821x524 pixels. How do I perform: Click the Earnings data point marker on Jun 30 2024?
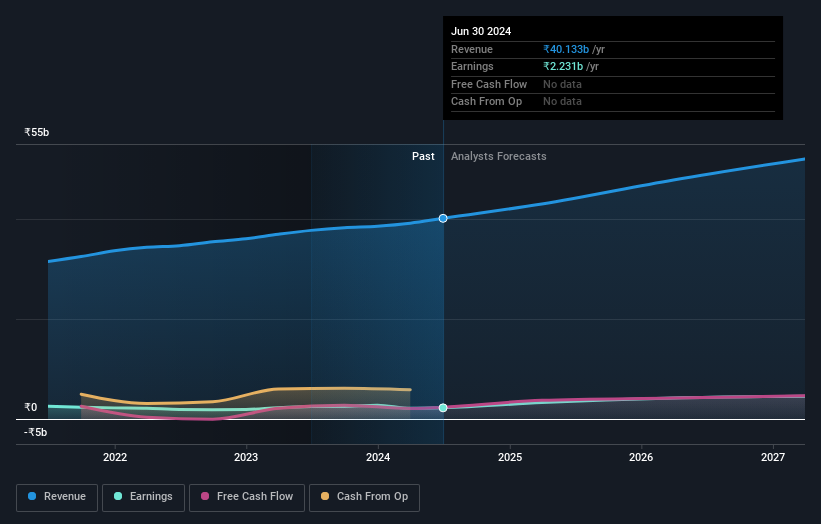pos(443,408)
